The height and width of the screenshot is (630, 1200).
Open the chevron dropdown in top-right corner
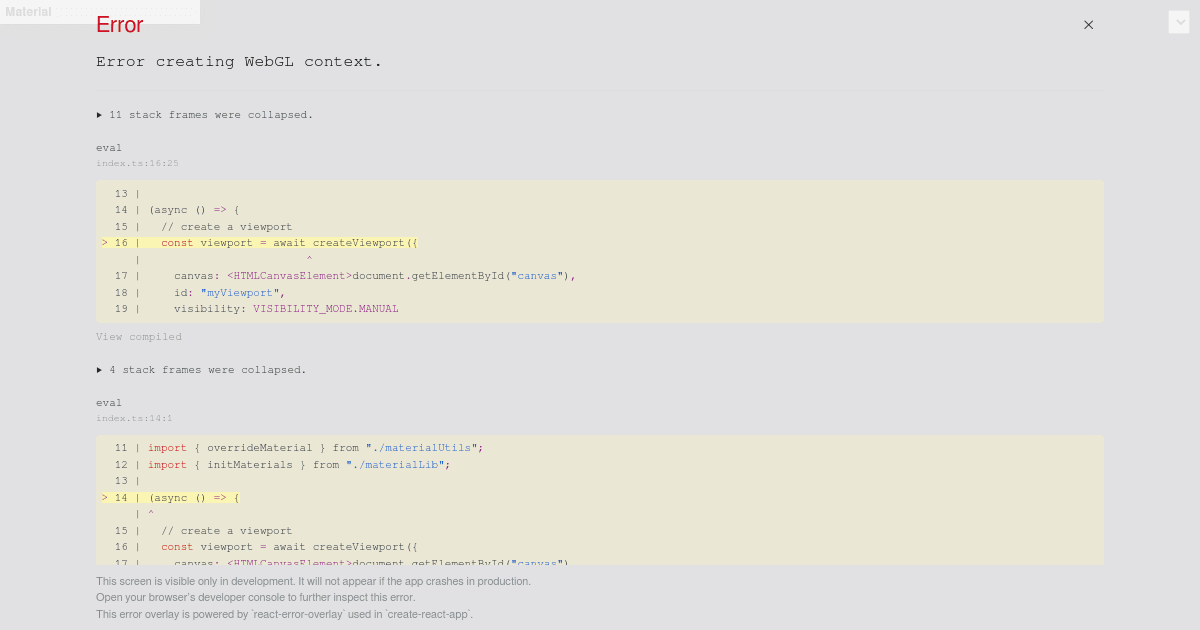point(1180,21)
